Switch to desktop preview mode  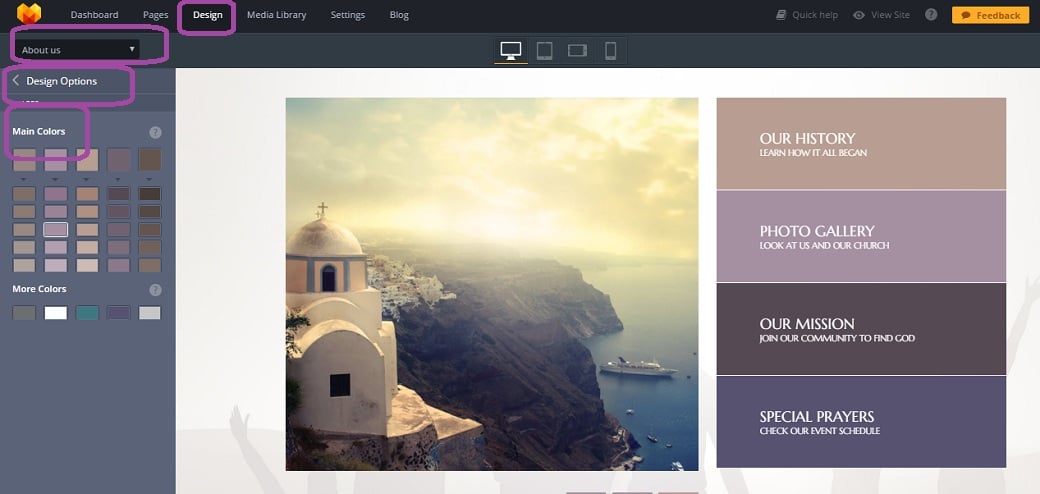(x=511, y=50)
